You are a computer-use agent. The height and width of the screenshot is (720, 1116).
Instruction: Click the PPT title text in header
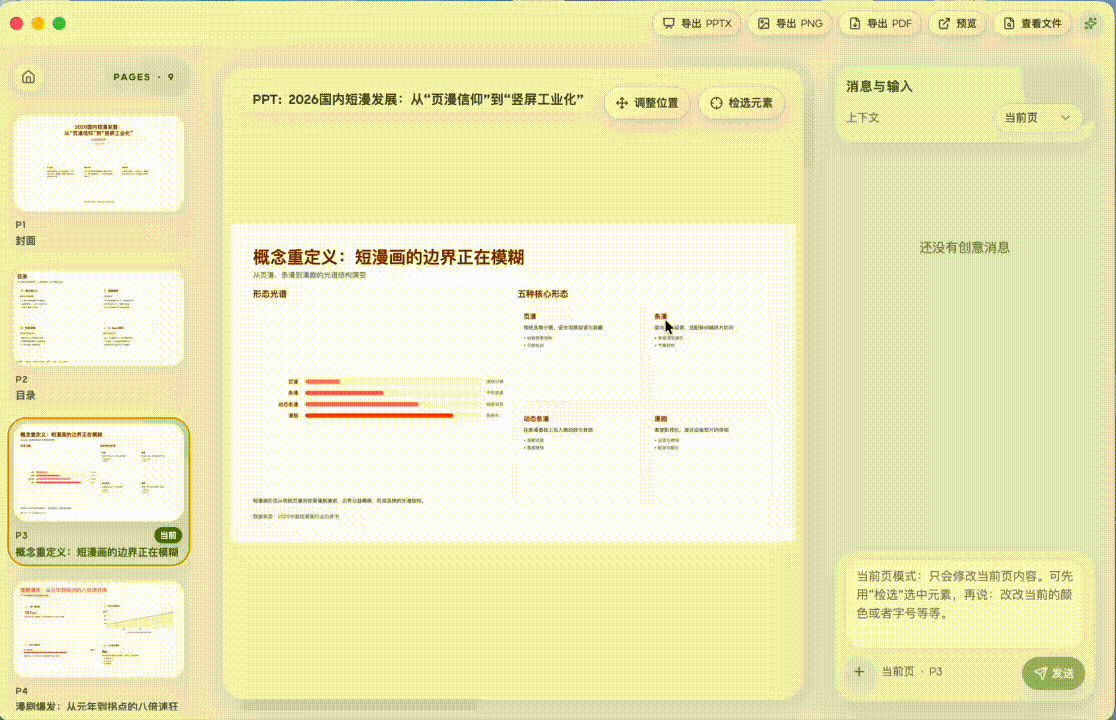click(x=418, y=100)
